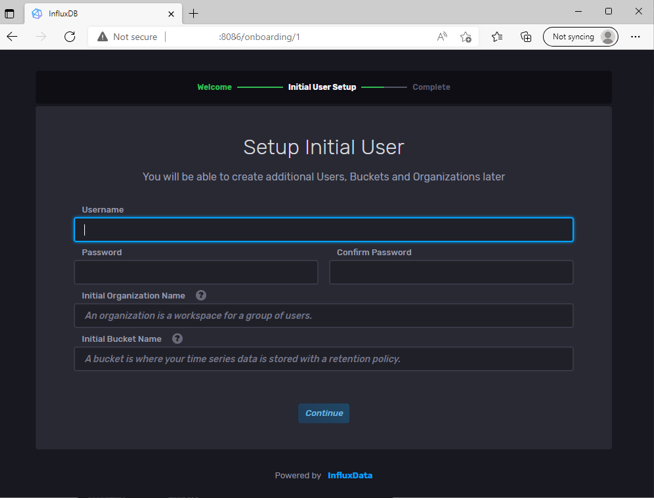Open a new browser tab

click(194, 14)
